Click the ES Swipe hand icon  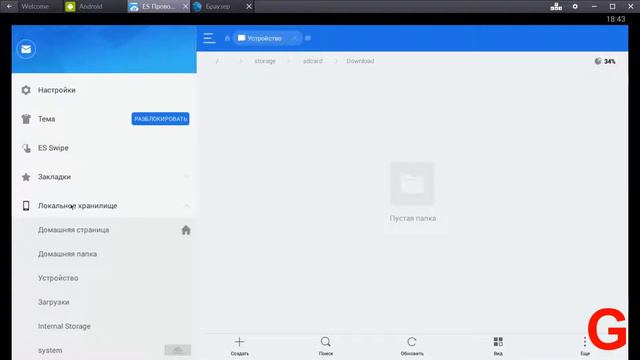pos(26,148)
